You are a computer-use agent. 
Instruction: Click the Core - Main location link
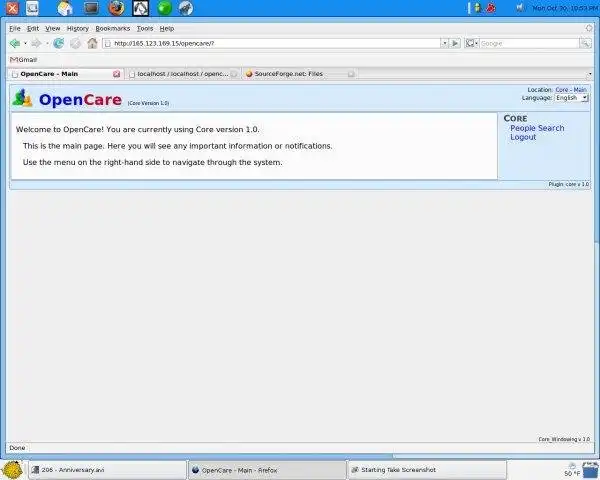[571, 90]
